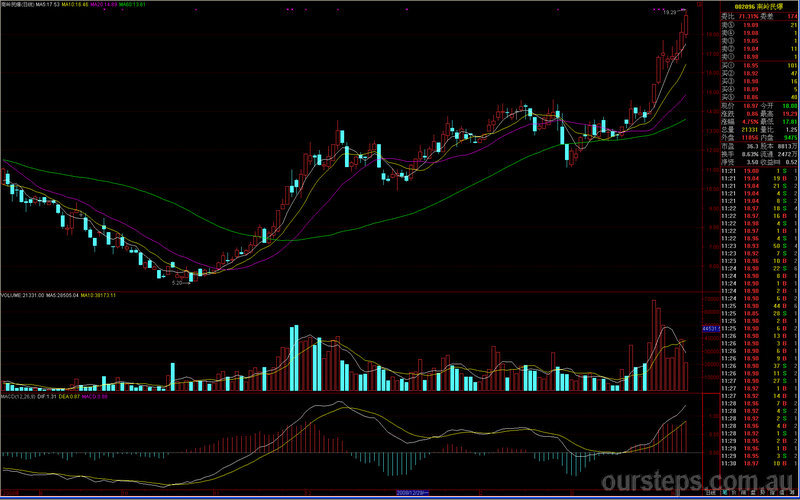Click the 买① bid price 18.95
This screenshot has width=800, height=500.
tap(751, 66)
